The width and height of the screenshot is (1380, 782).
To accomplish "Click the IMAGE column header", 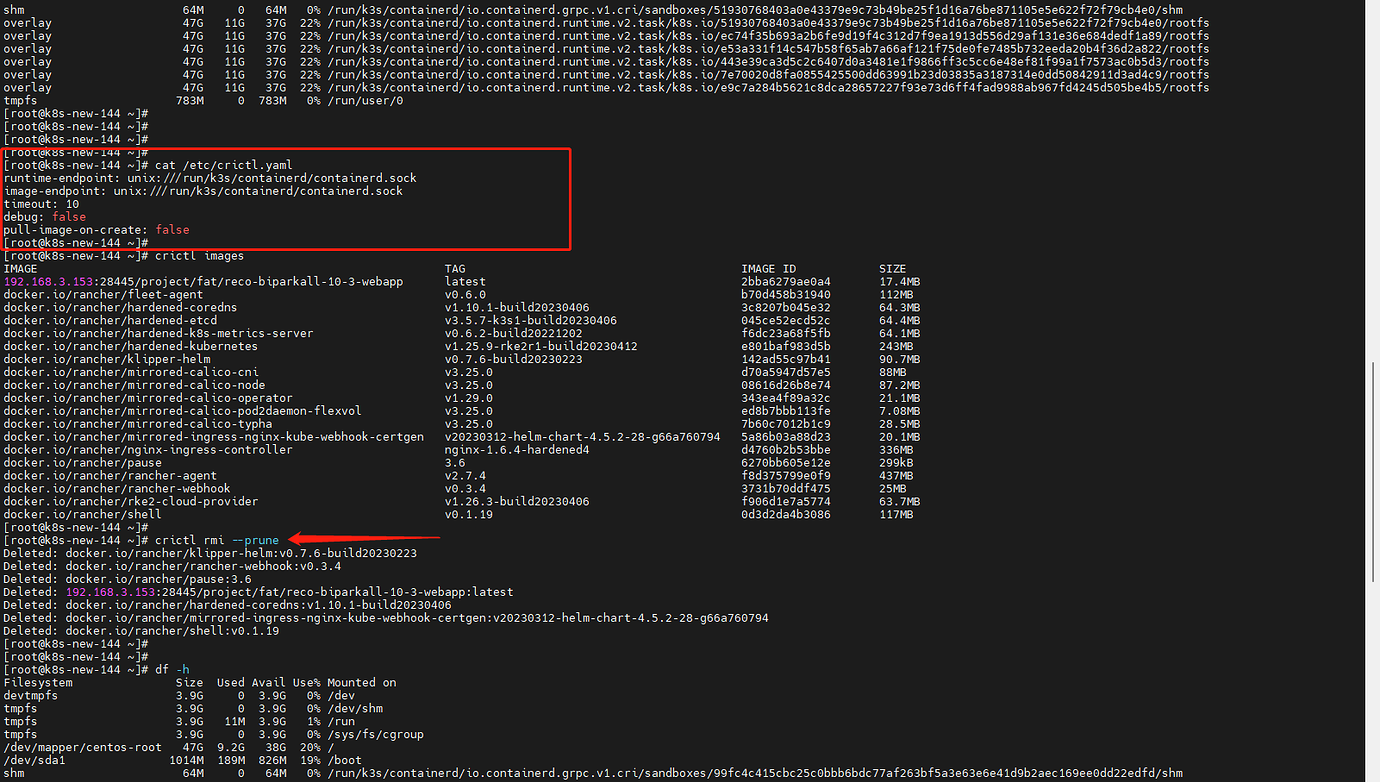I will (21, 269).
